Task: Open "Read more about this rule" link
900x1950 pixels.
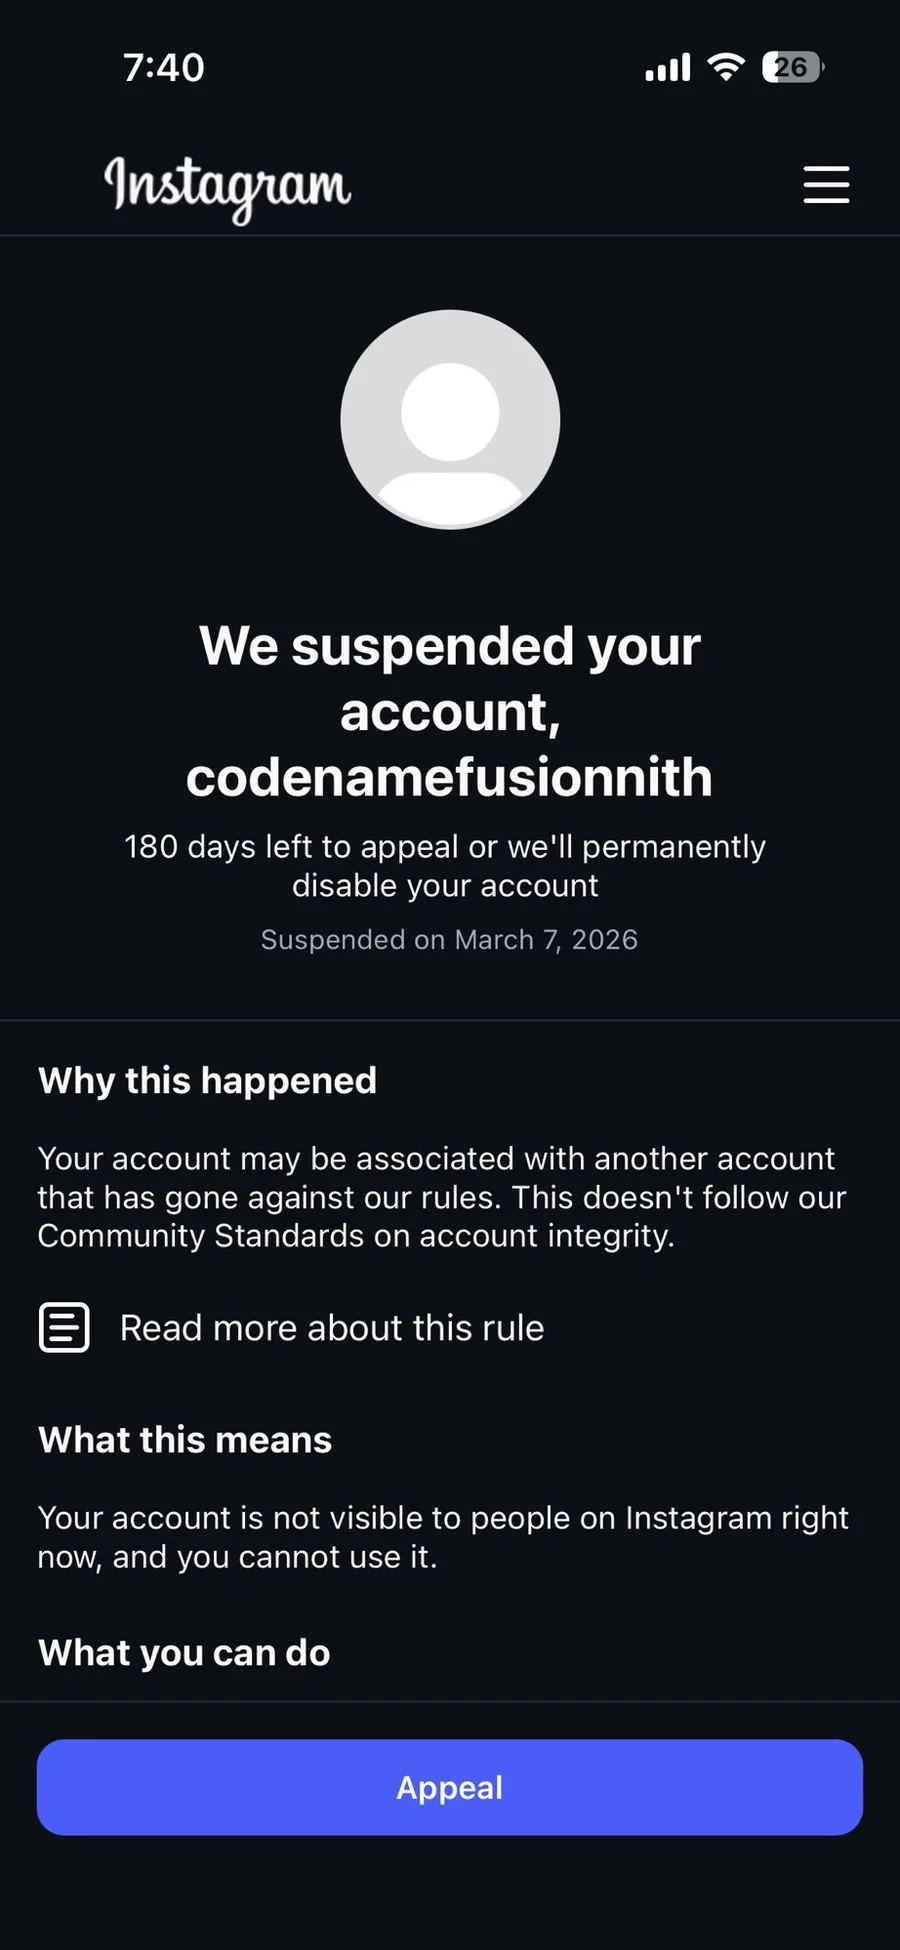Action: [332, 1328]
